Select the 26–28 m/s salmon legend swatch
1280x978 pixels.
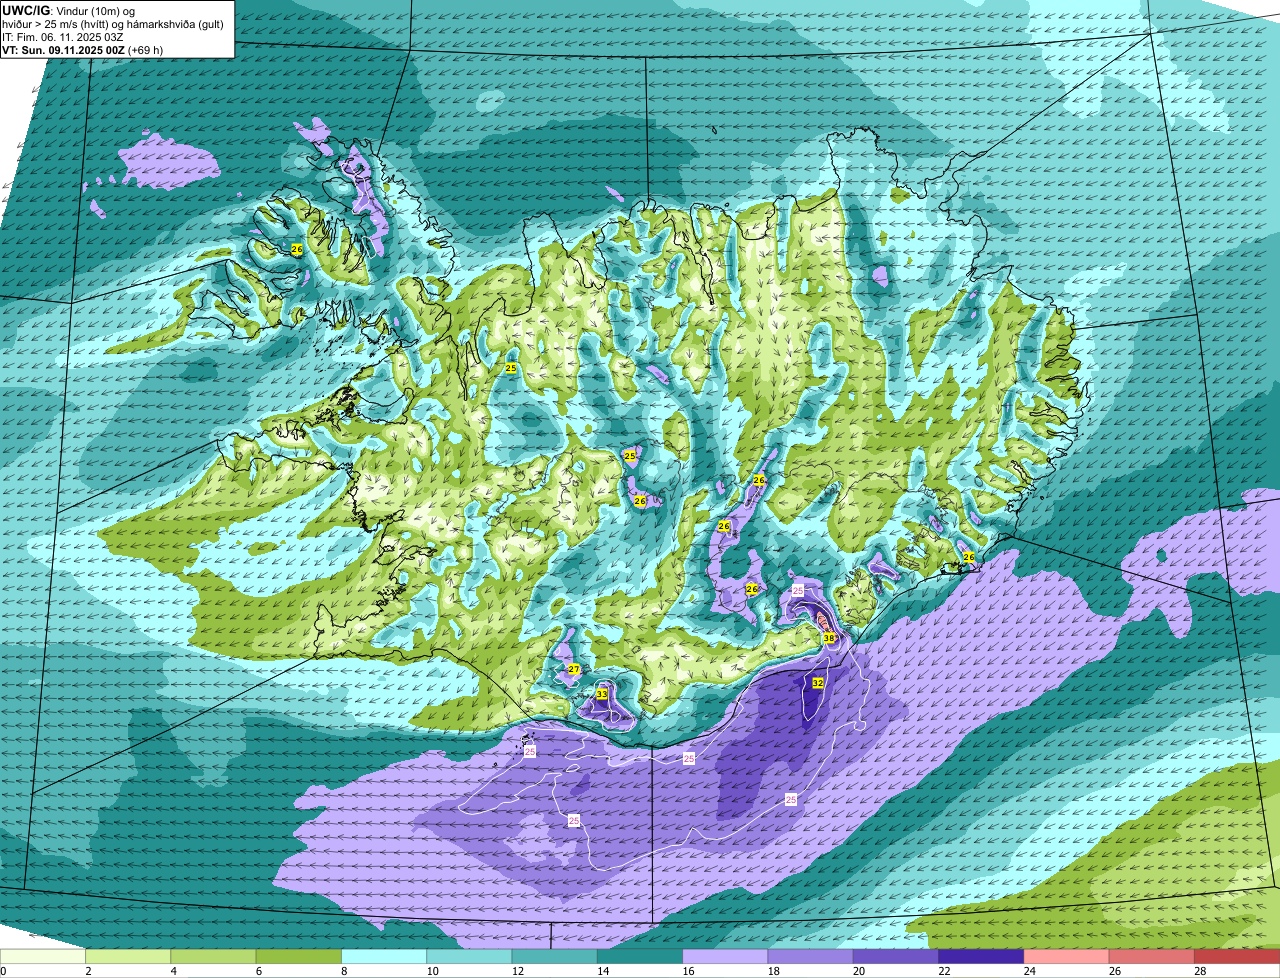tap(1152, 956)
